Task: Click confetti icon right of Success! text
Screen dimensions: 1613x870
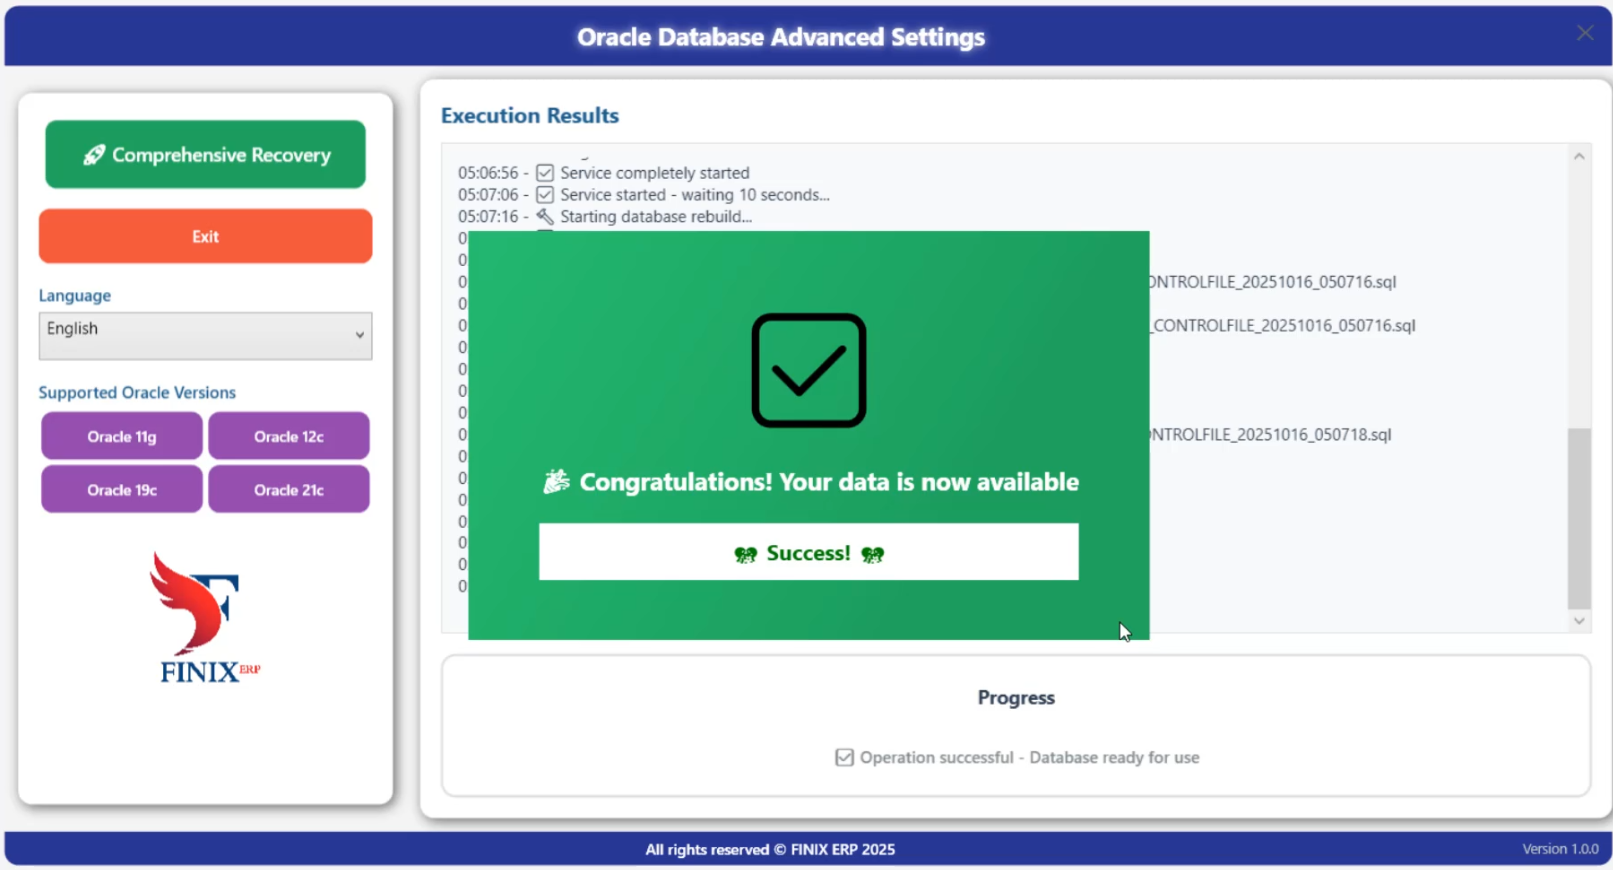Action: [872, 554]
